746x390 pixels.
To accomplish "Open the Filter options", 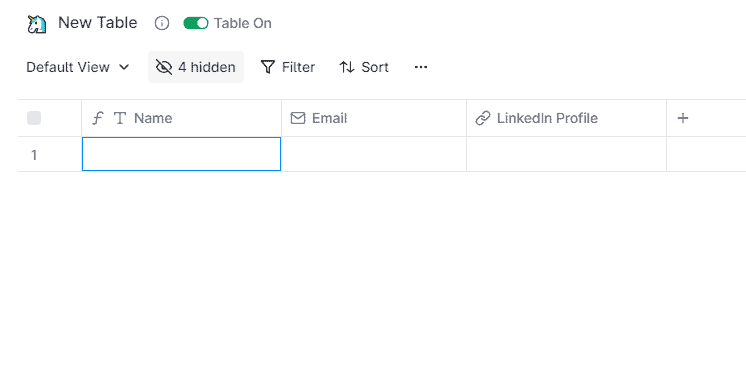I will [x=288, y=67].
